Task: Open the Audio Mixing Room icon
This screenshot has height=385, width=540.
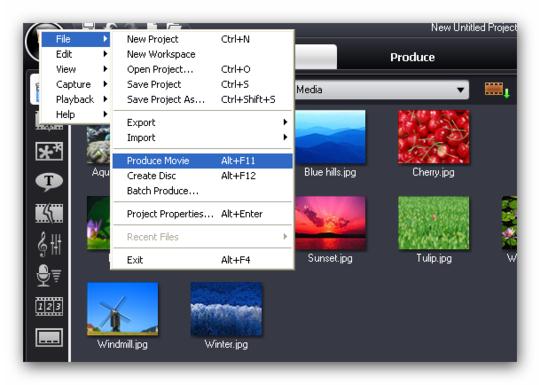Action: (x=49, y=244)
